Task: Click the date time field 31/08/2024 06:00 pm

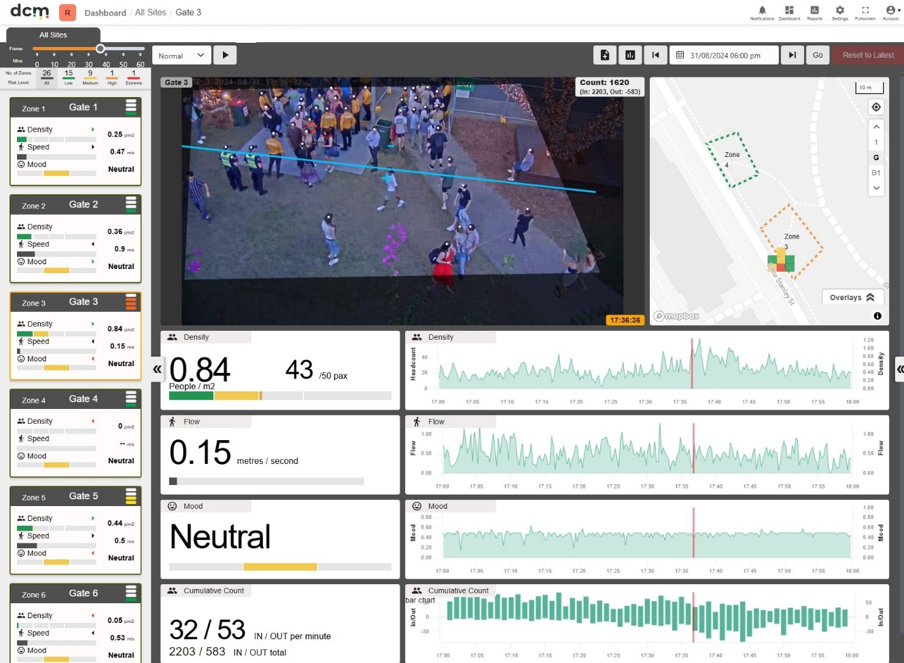Action: pos(724,55)
